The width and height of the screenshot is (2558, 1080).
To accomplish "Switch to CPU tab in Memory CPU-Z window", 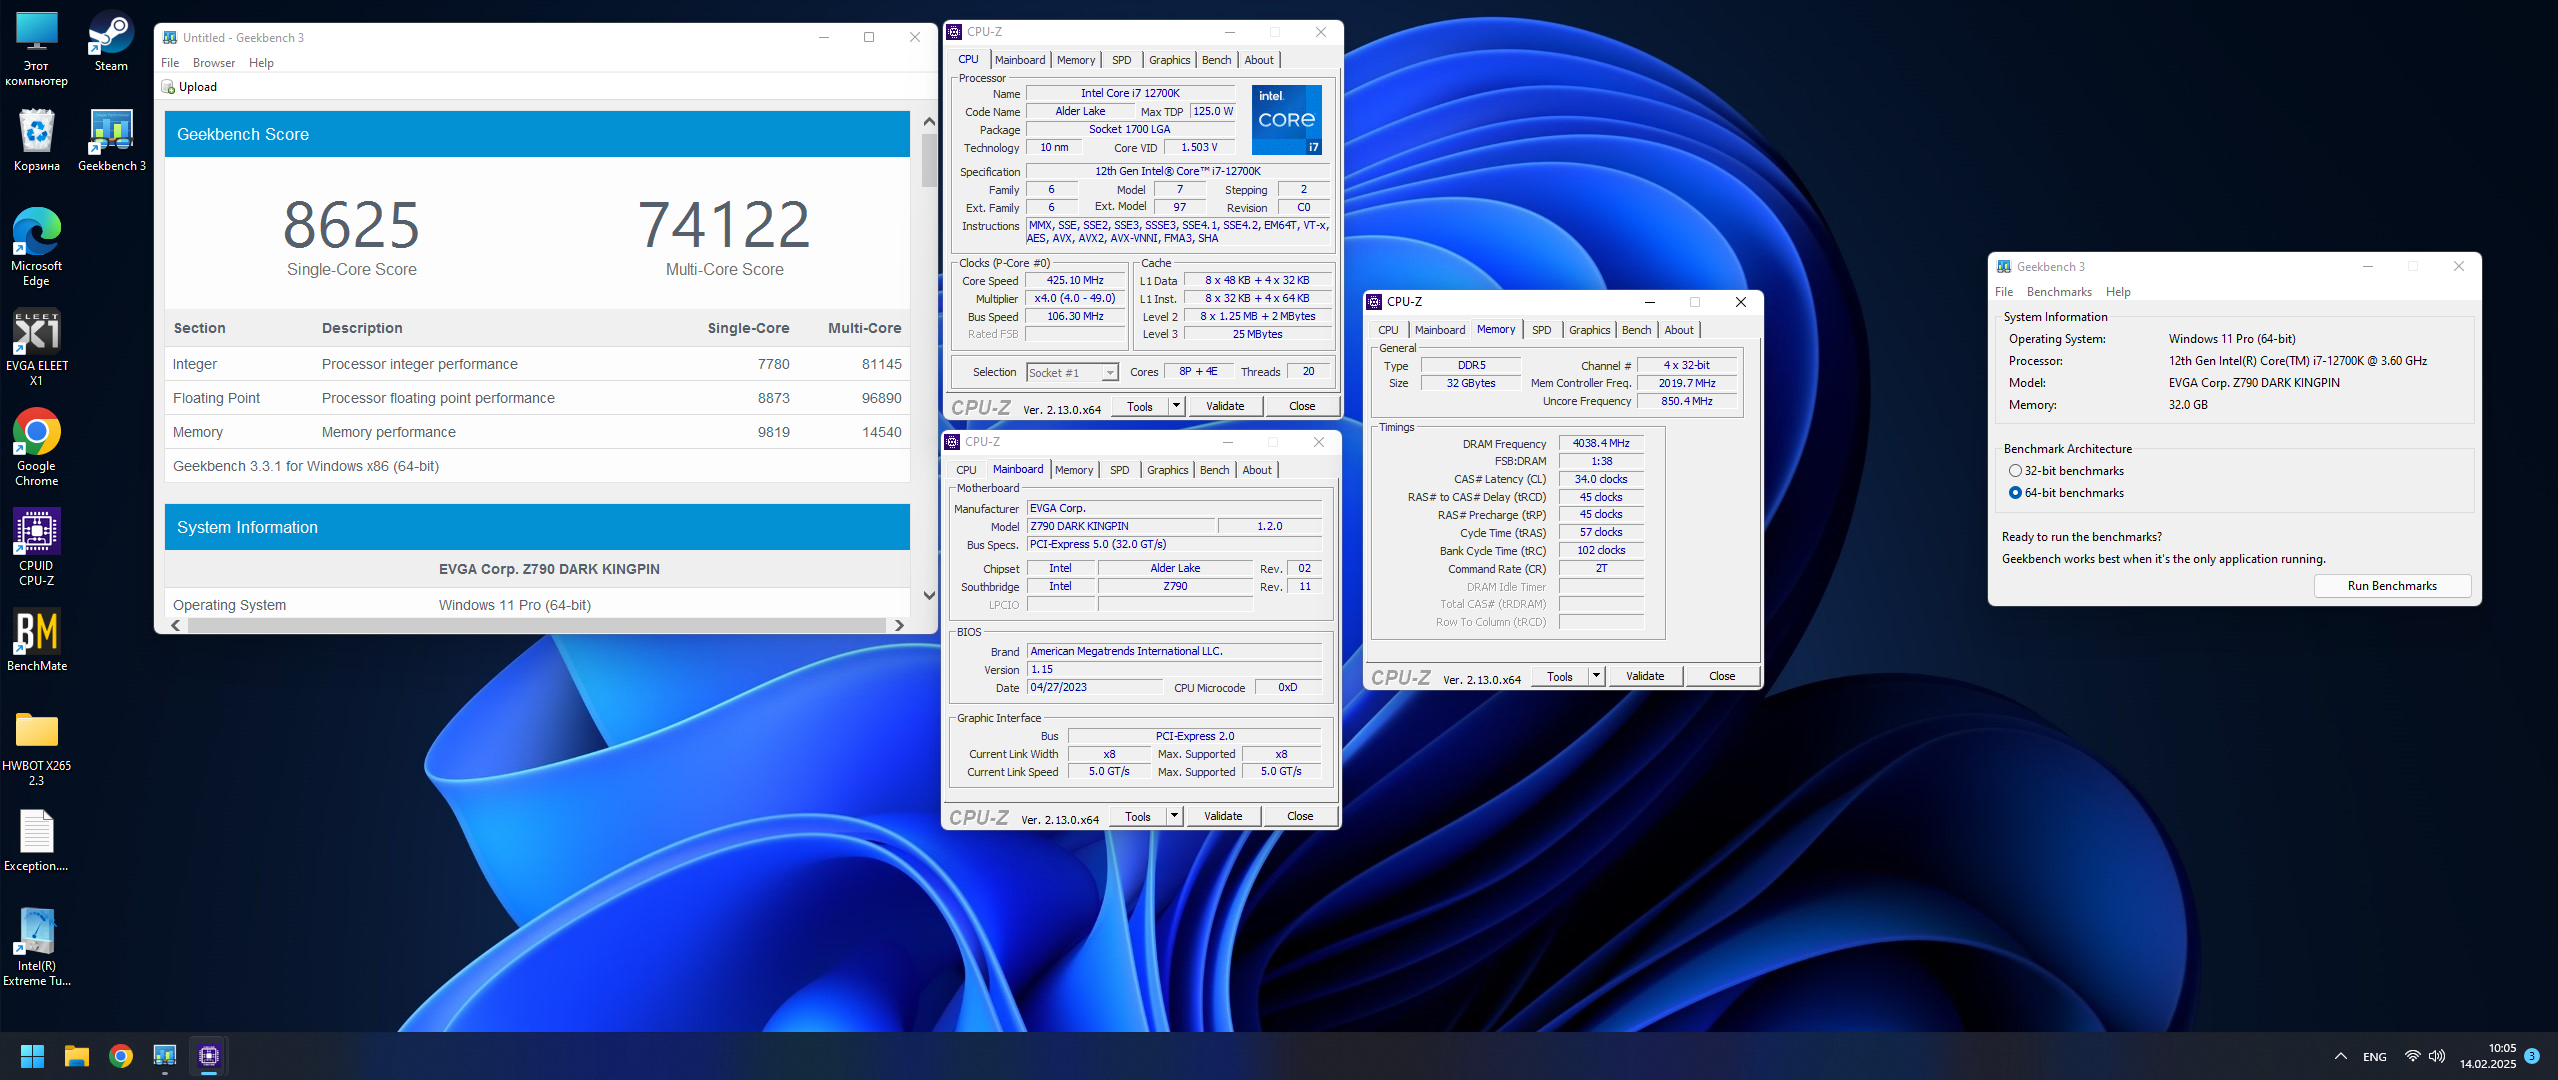I will point(1388,330).
